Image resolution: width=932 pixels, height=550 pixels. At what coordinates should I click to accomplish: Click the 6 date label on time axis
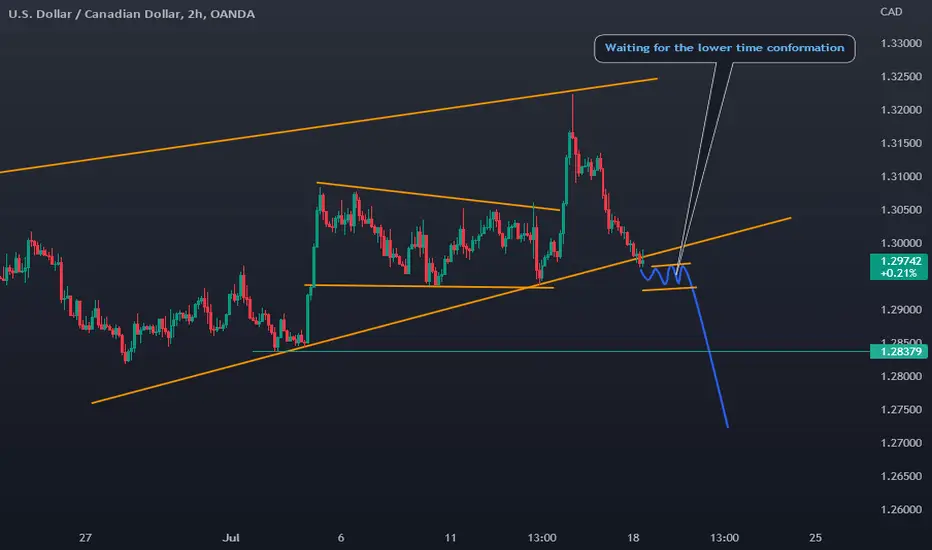[x=341, y=538]
